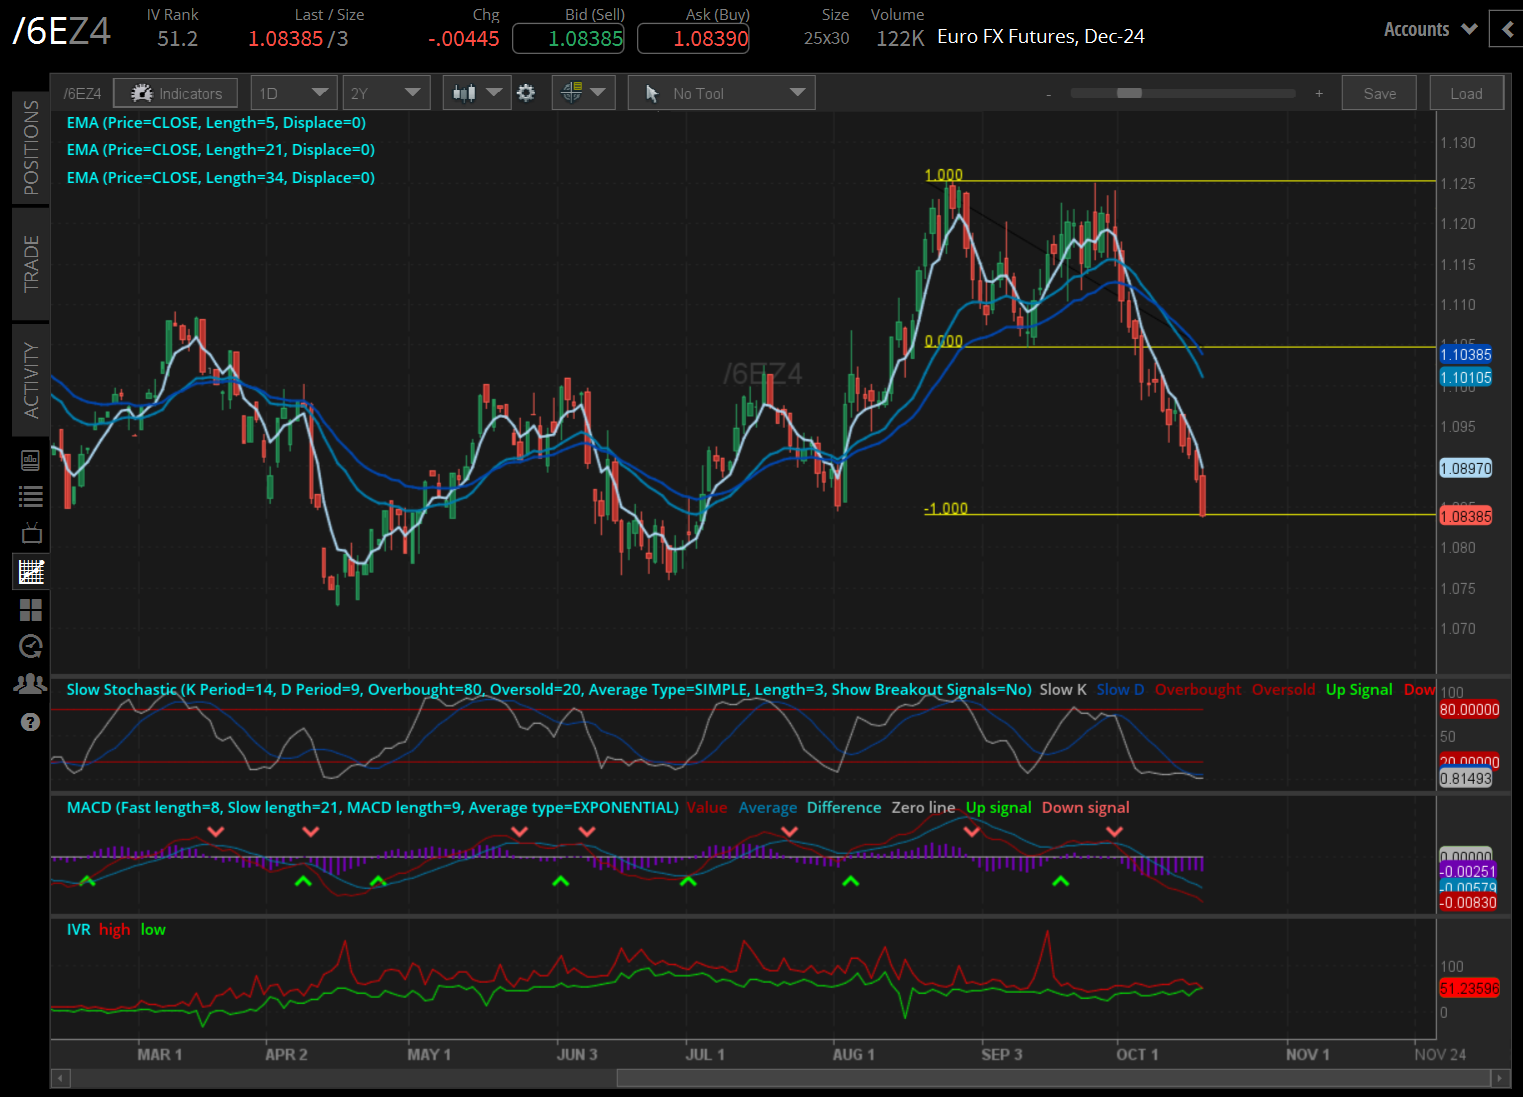This screenshot has width=1523, height=1097.
Task: Click the zoom slider handle
Action: pos(1129,93)
